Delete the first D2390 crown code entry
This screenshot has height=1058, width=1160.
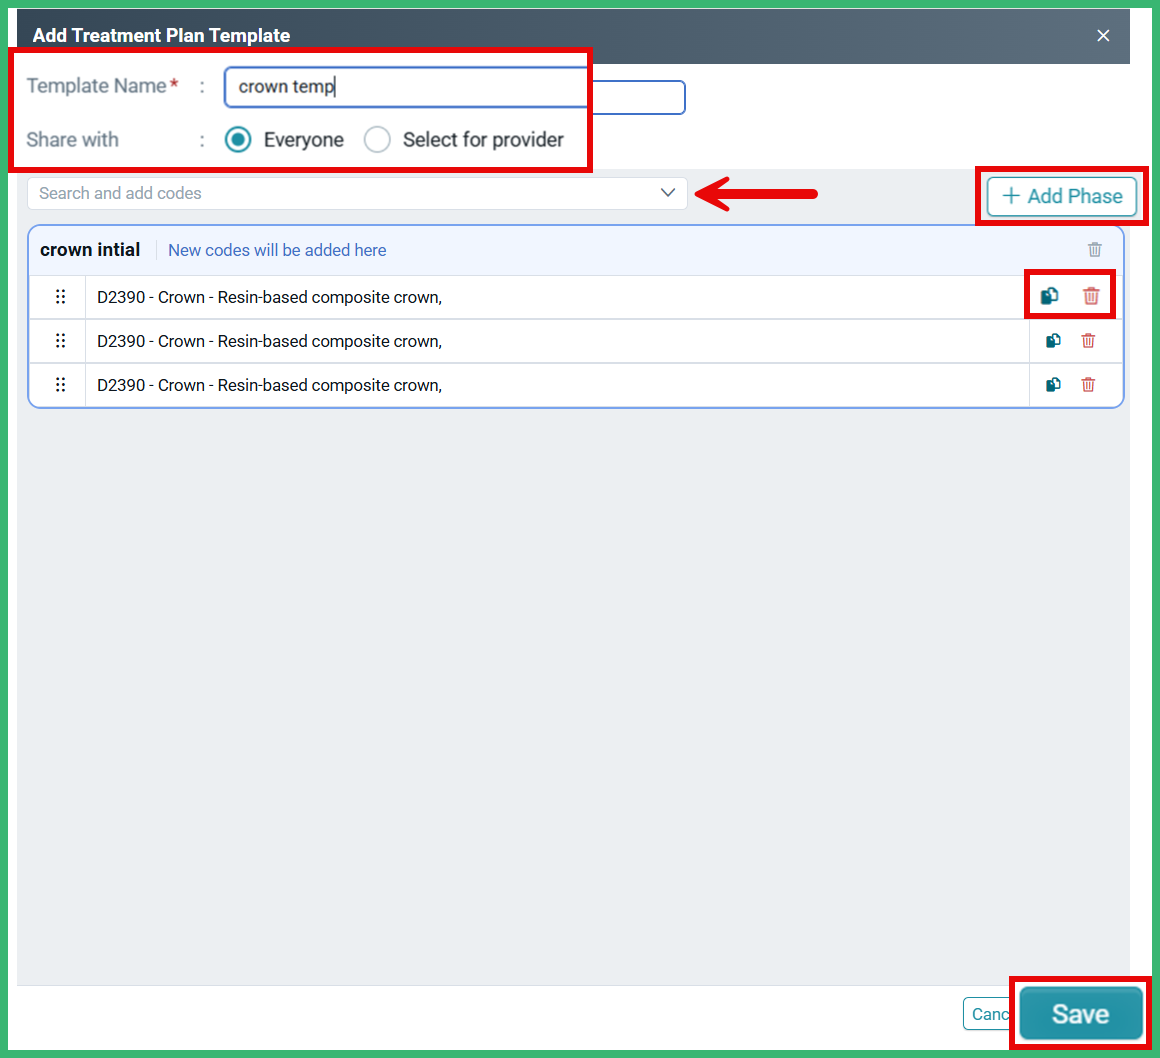tap(1088, 296)
